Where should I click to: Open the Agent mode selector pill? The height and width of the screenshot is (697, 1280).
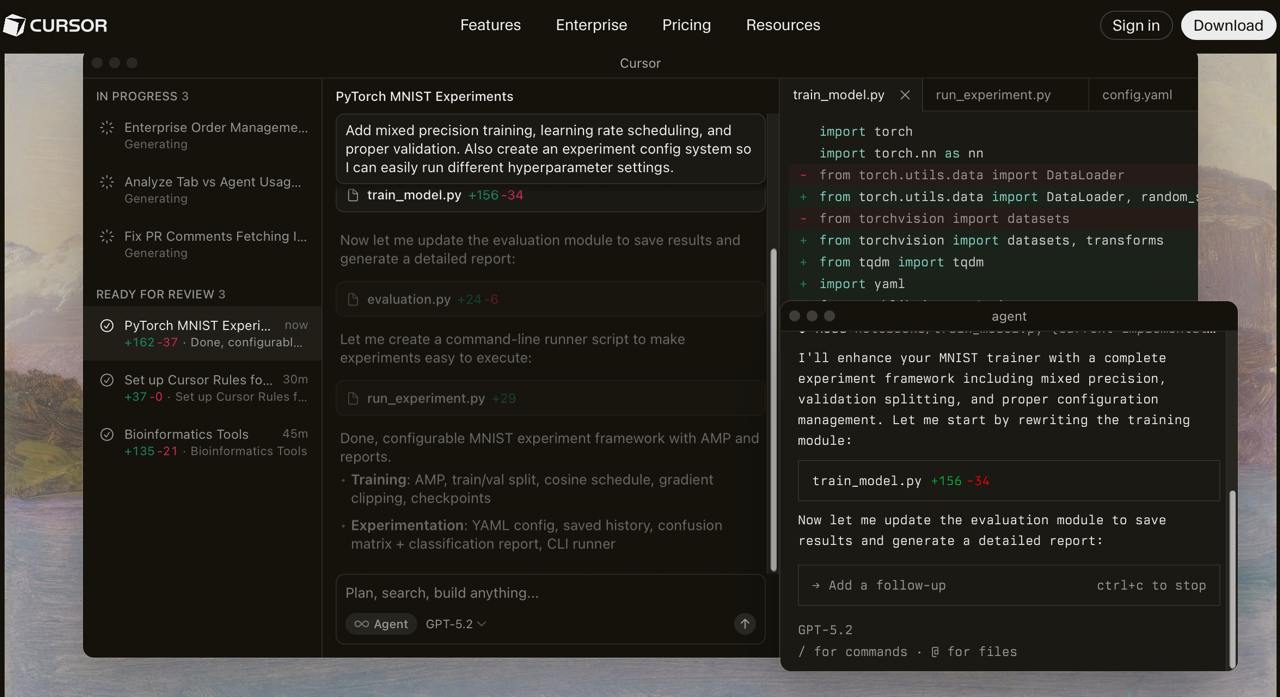(381, 624)
